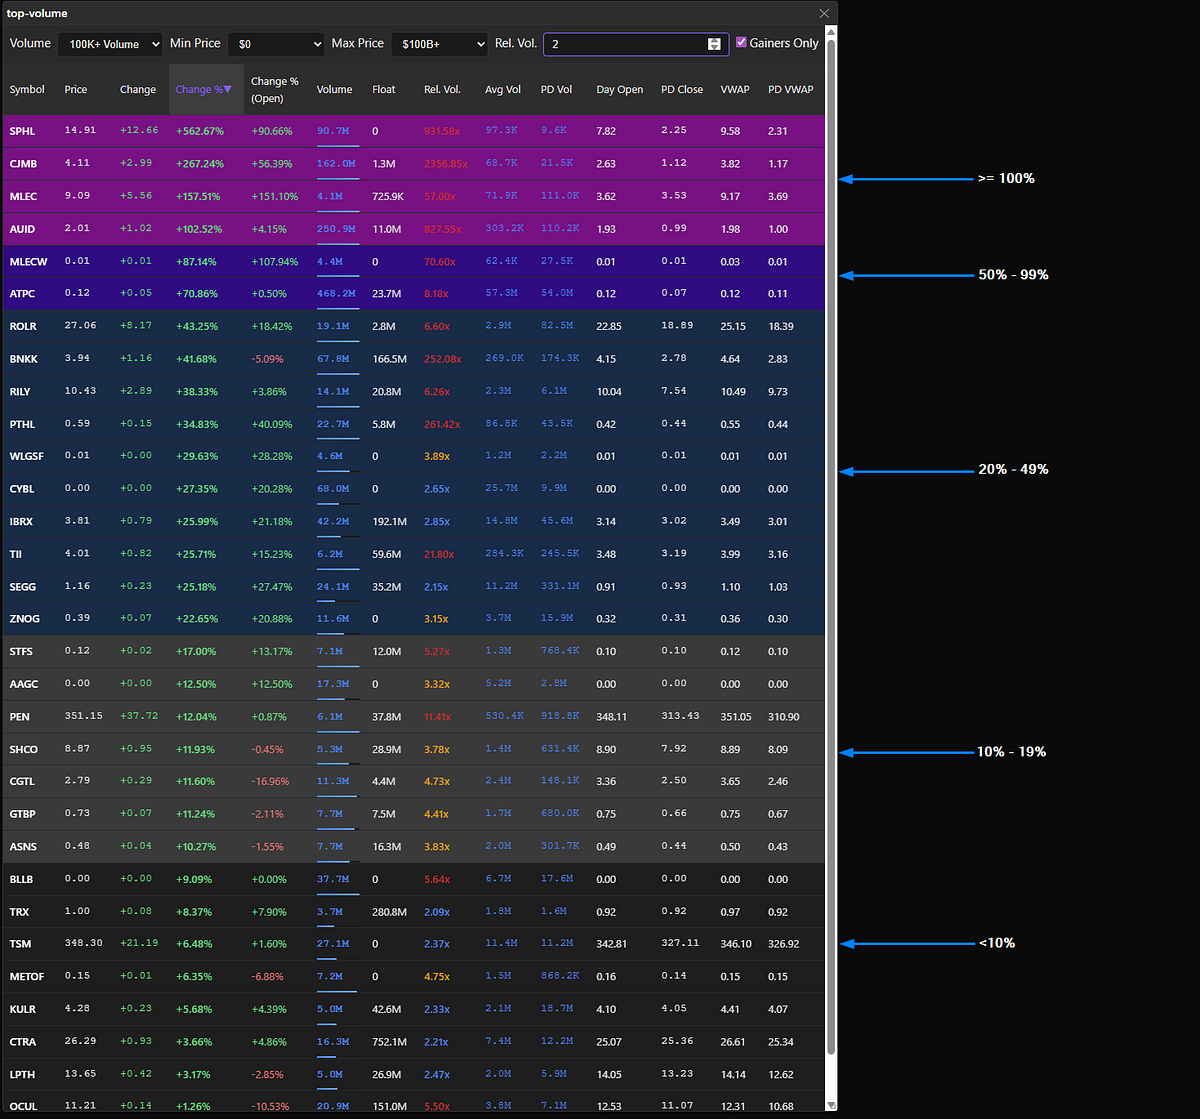Click the scrollbar up arrow
Screen dimensions: 1200x1119
pos(831,33)
